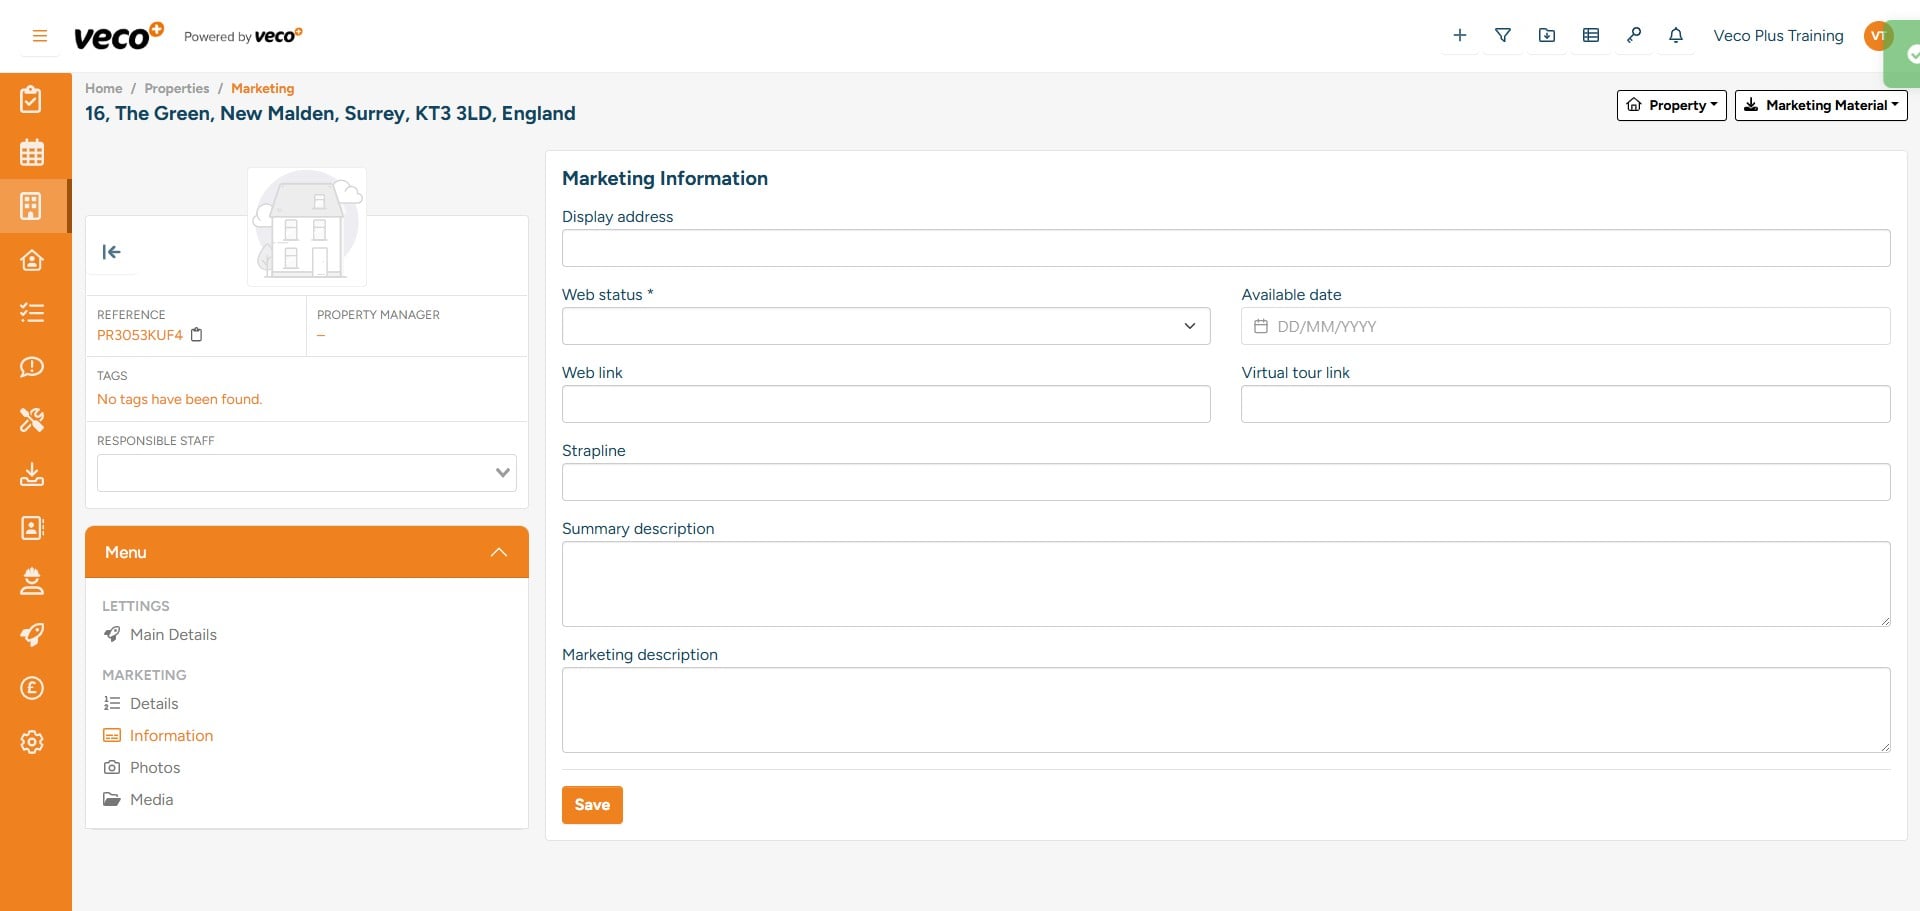Click the key icon in top toolbar
The width and height of the screenshot is (1920, 911).
coord(1633,36)
